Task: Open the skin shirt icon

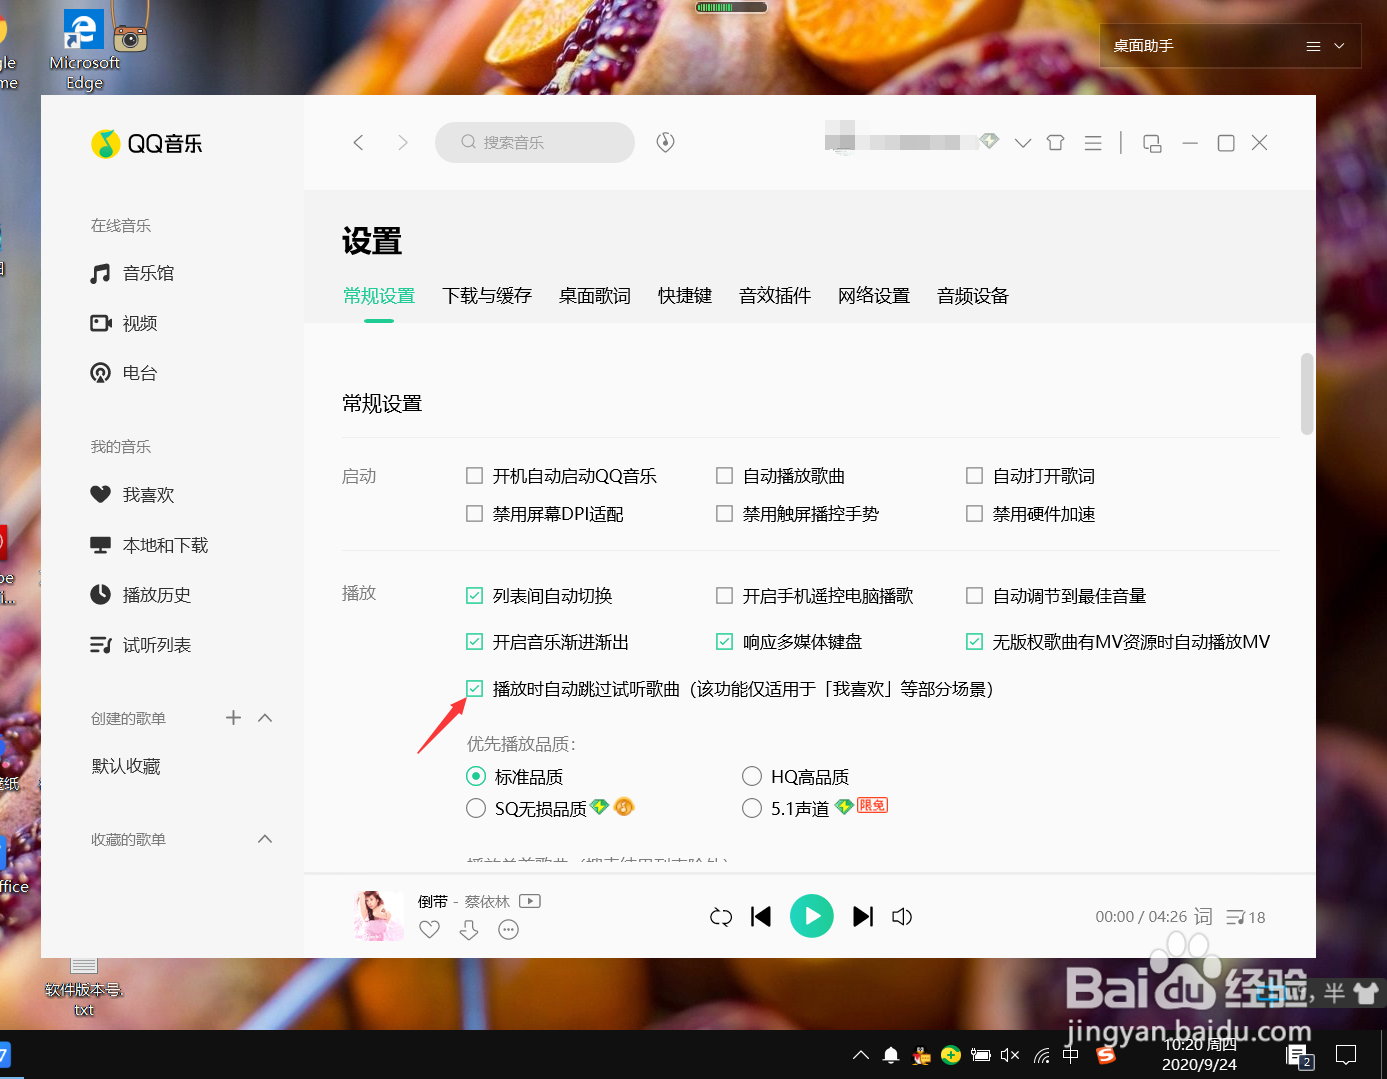Action: tap(1055, 143)
